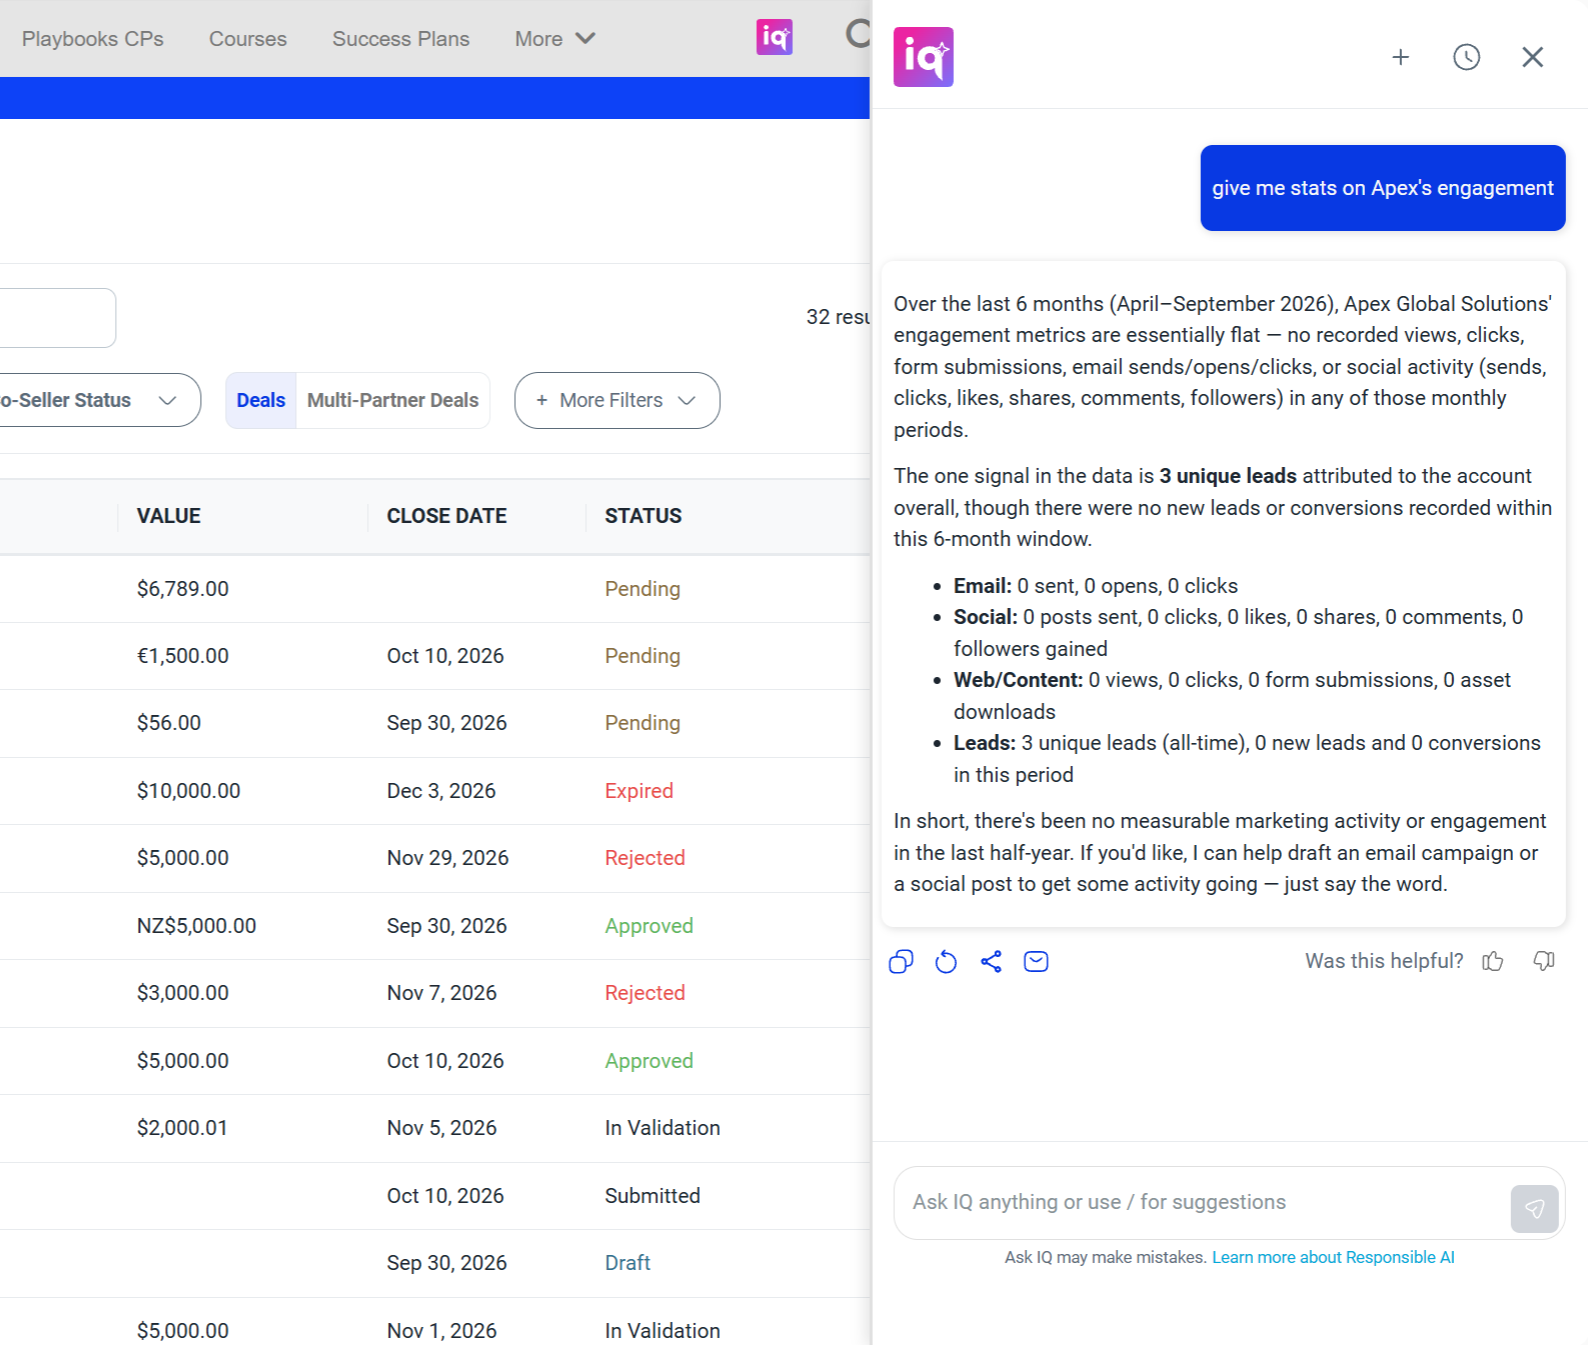Give thumbs down to the response
This screenshot has height=1345, width=1588.
(x=1544, y=961)
